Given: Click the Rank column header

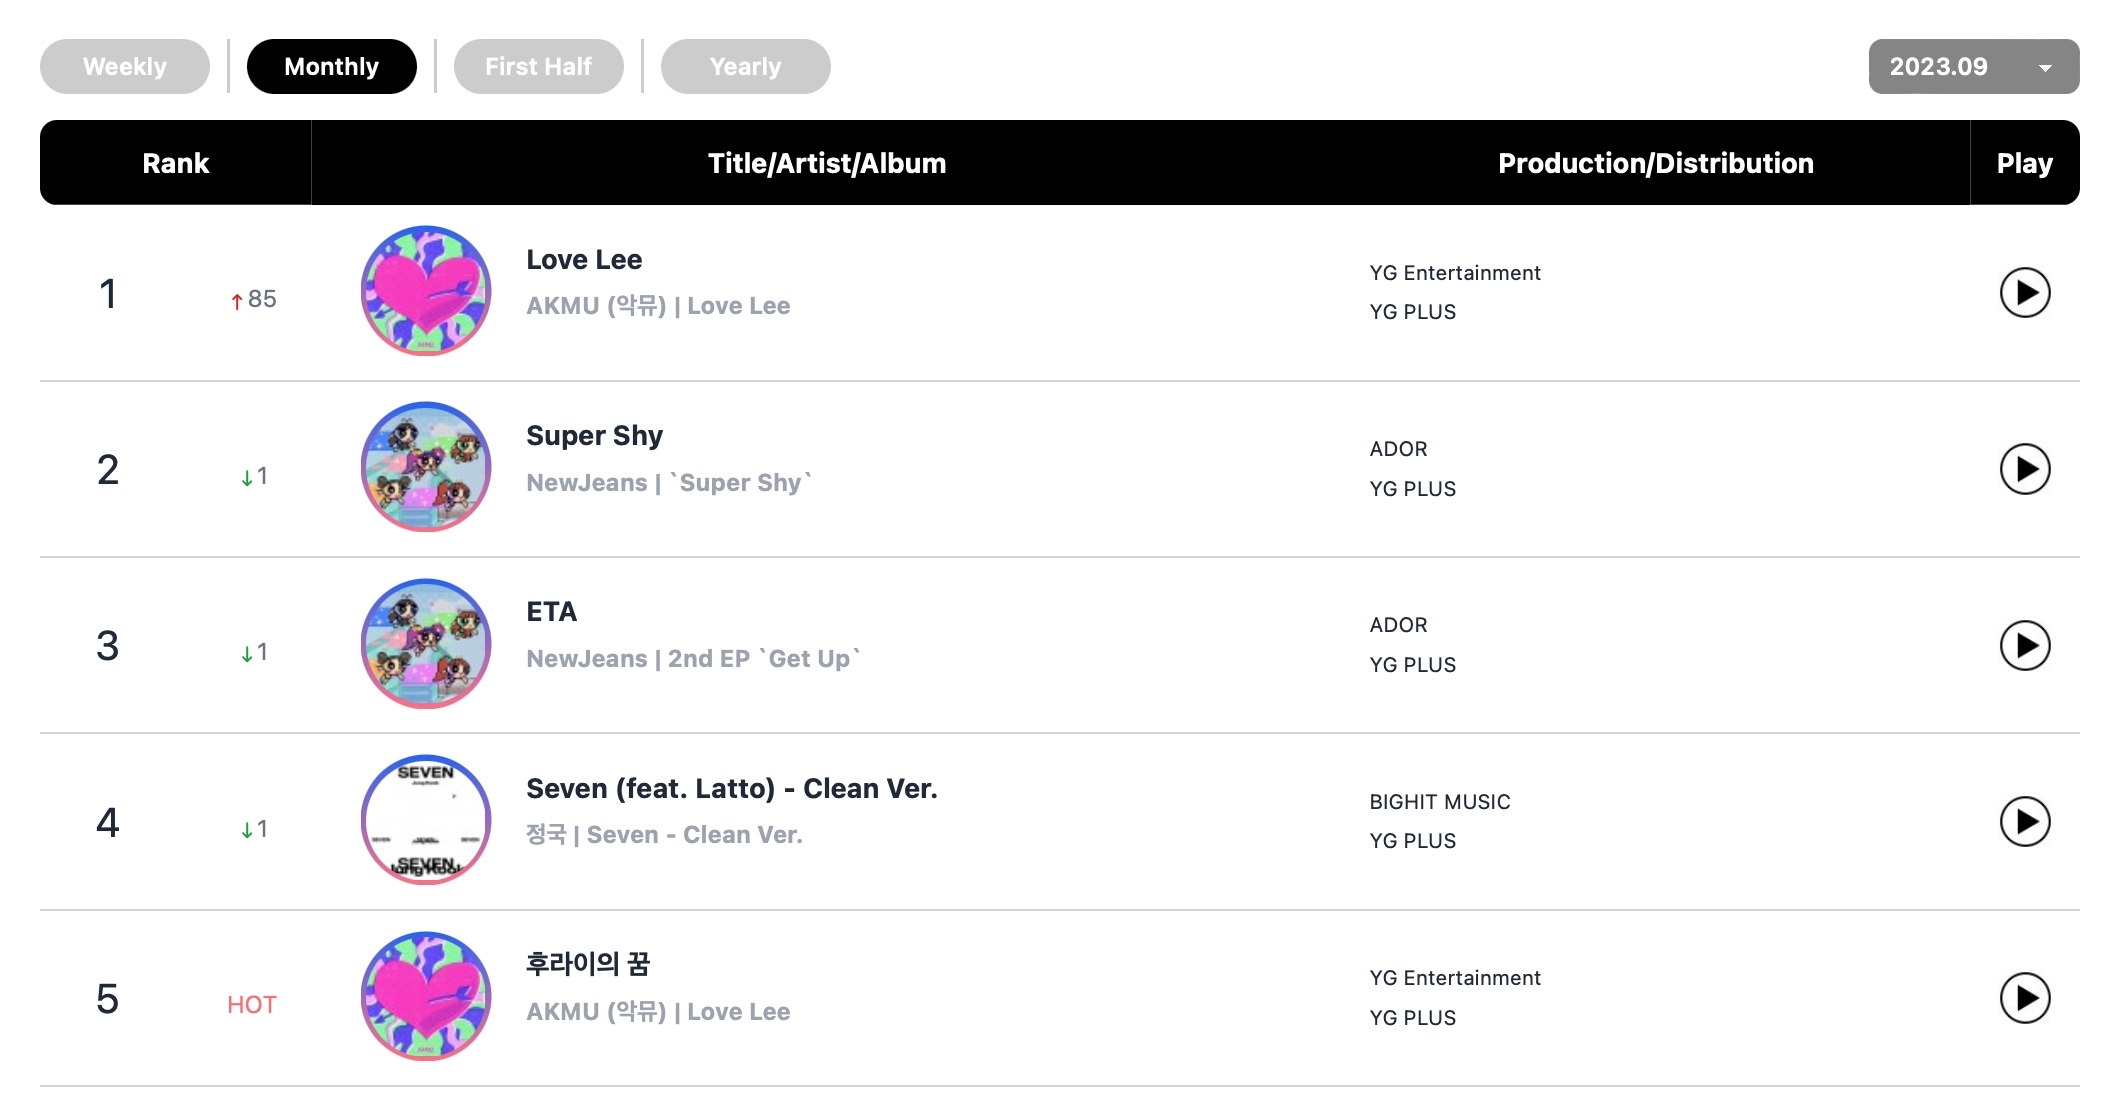Looking at the screenshot, I should pyautogui.click(x=176, y=163).
